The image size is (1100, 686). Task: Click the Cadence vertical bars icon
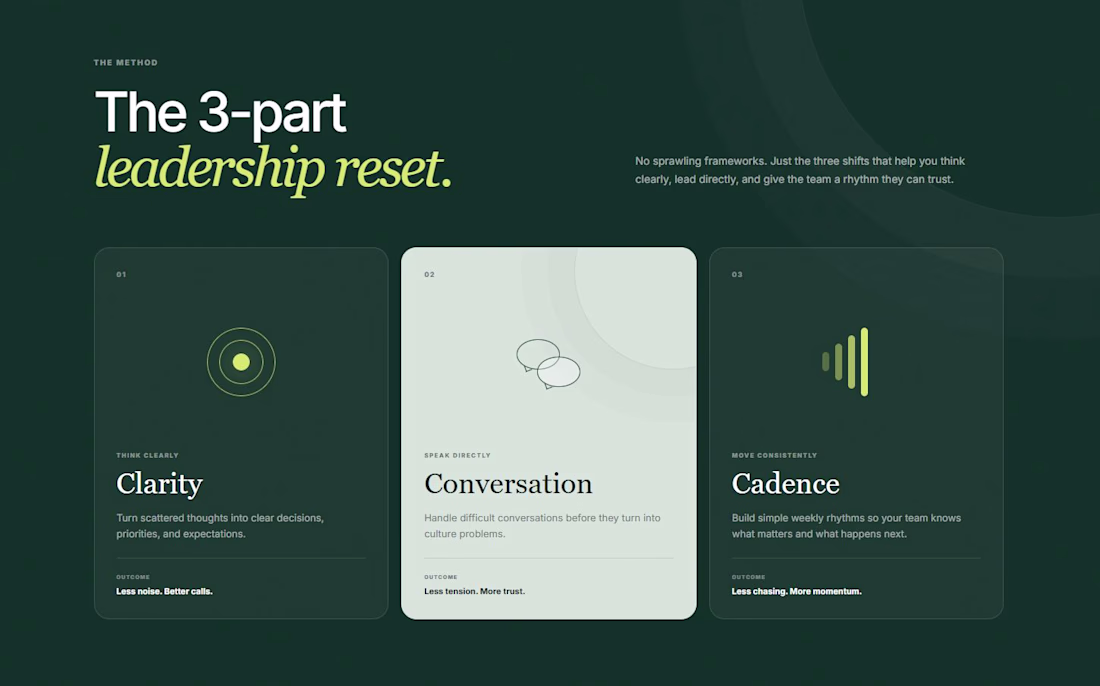pos(845,362)
